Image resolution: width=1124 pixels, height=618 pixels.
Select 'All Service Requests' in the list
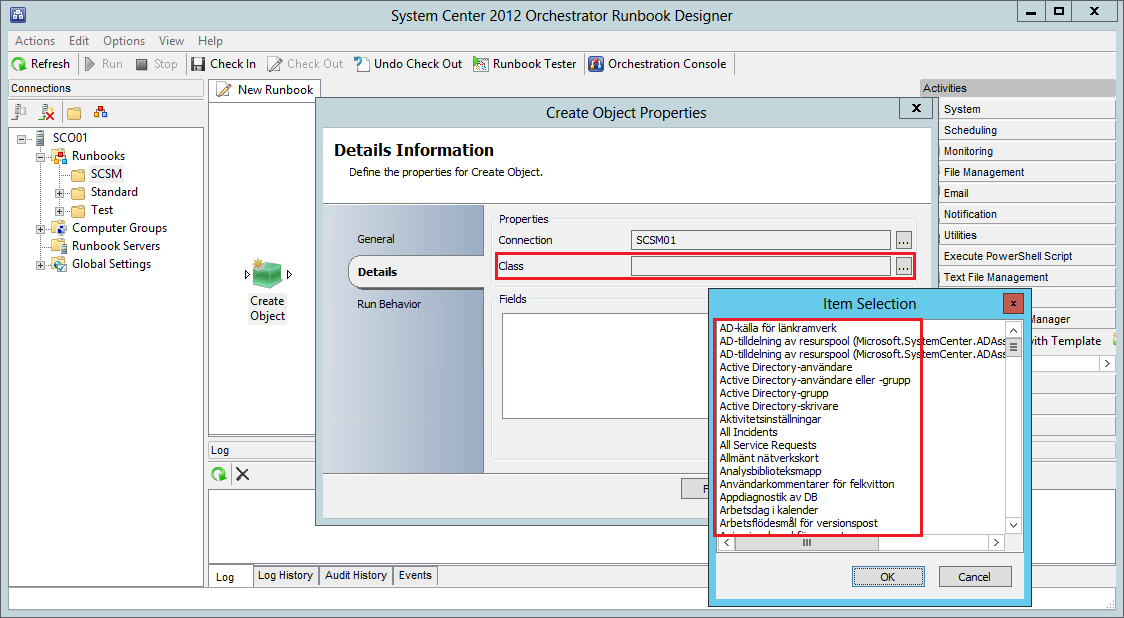pos(768,445)
